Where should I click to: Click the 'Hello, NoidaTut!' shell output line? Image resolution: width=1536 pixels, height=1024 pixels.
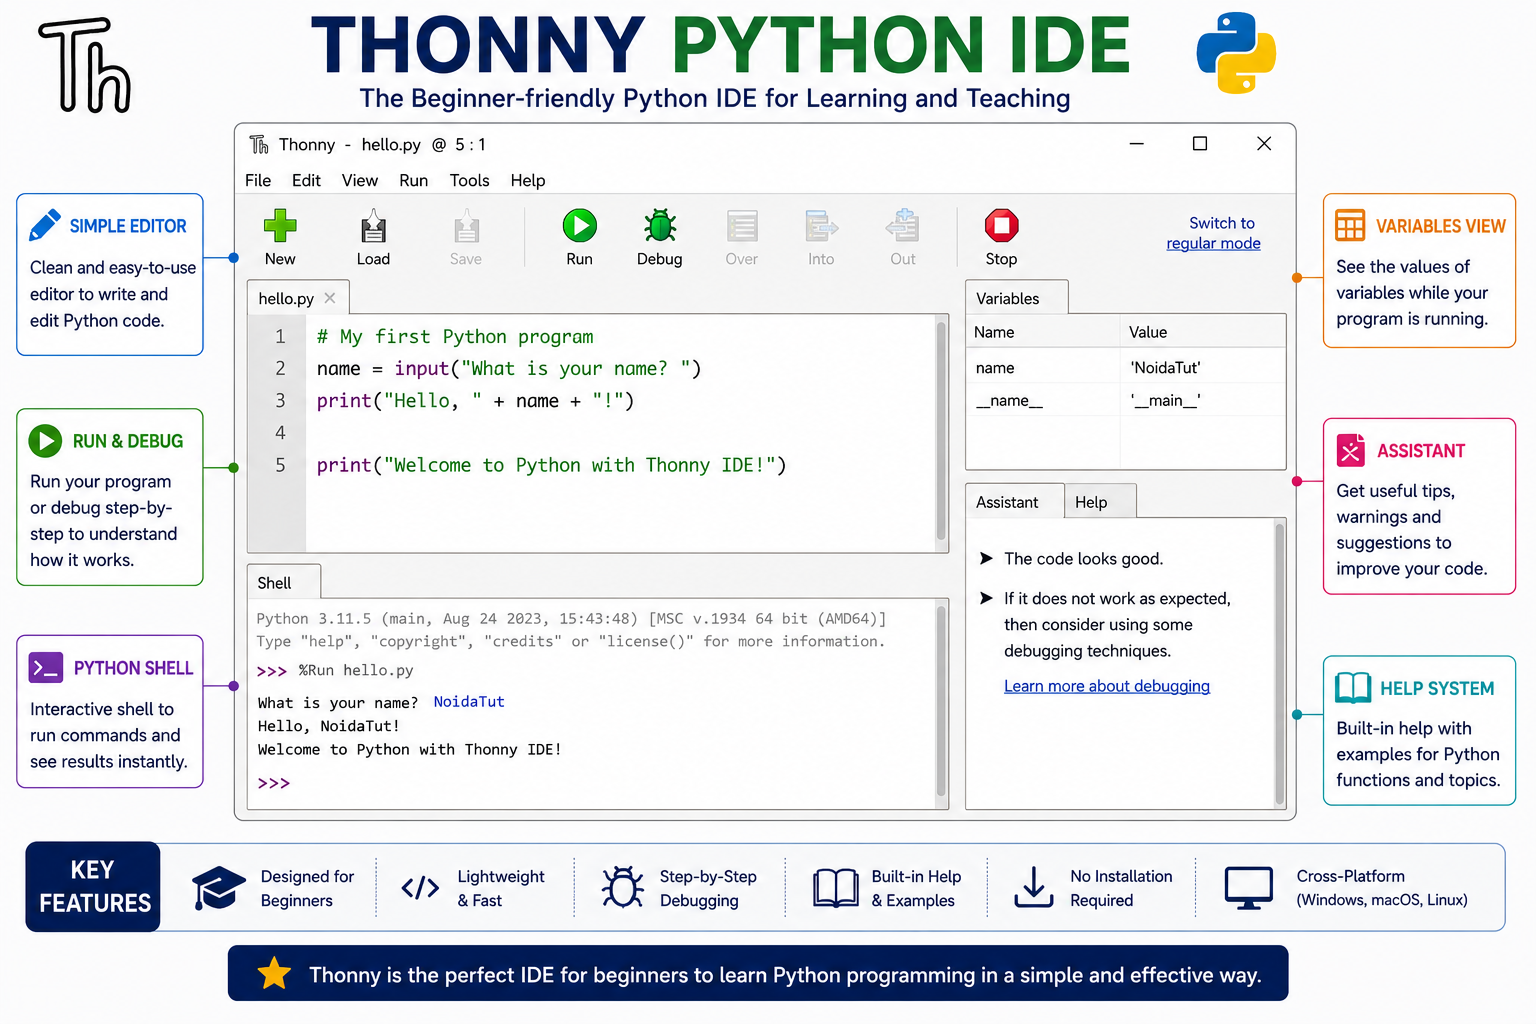(328, 726)
